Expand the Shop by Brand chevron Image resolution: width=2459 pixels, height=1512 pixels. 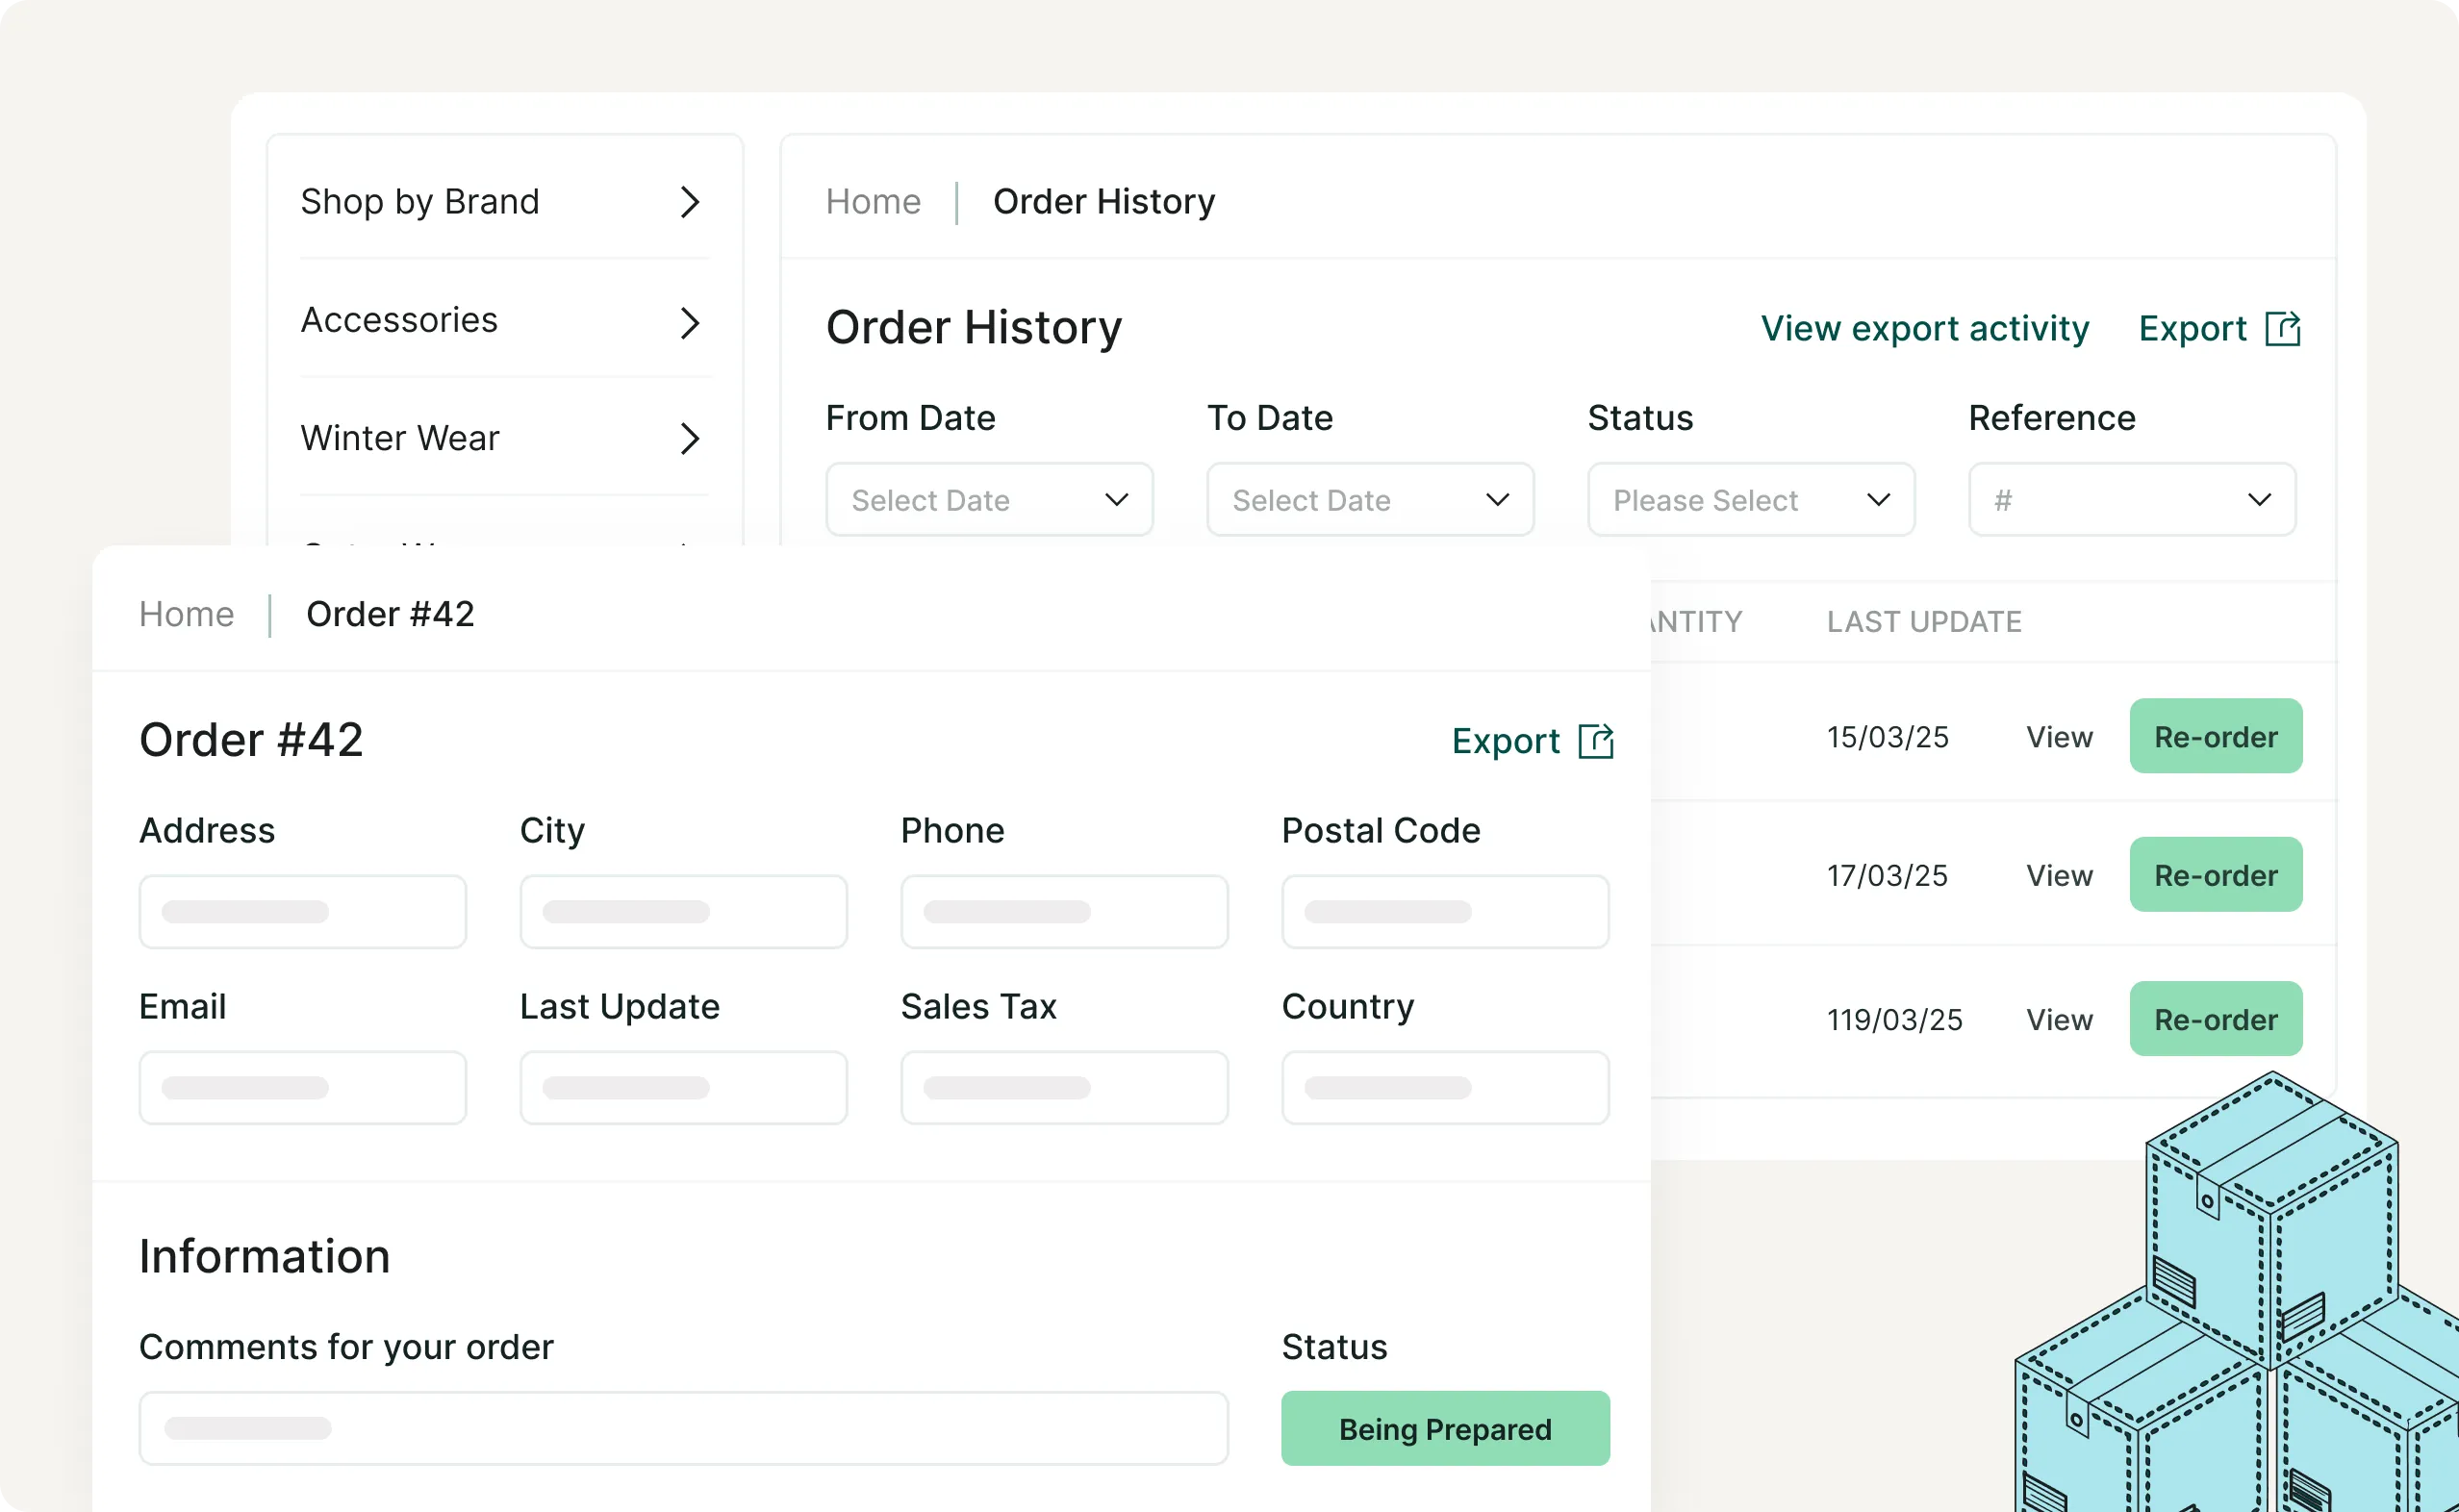tap(689, 202)
